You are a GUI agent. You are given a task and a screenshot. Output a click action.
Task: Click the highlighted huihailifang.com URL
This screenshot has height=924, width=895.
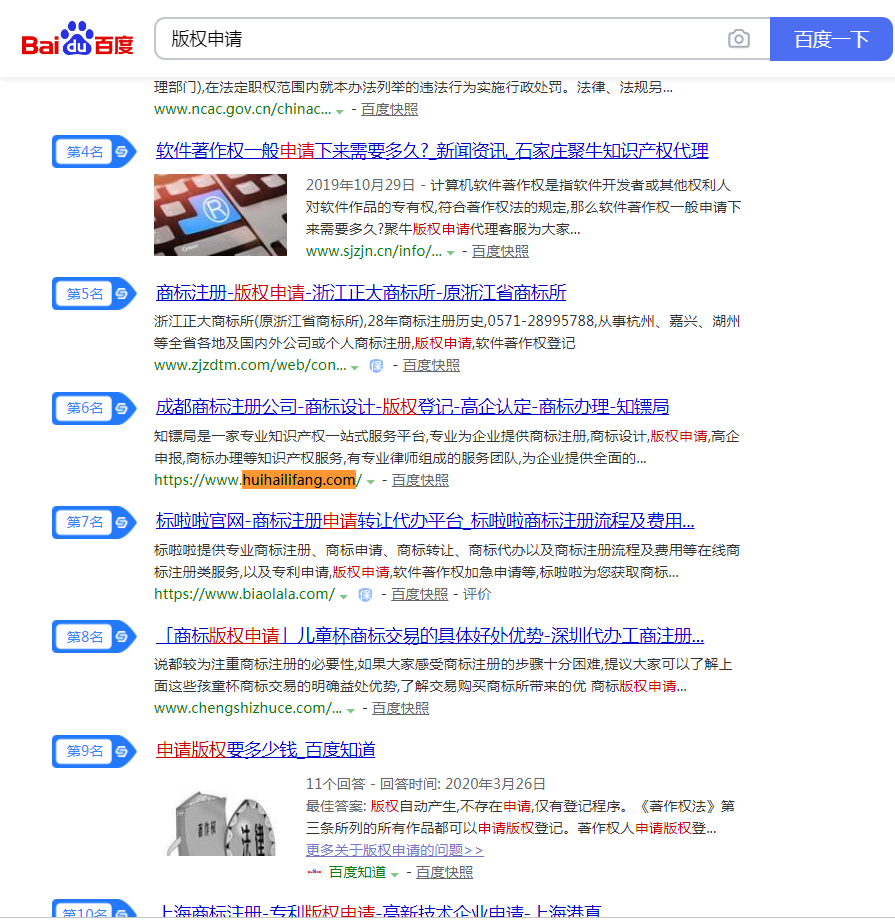click(x=299, y=480)
